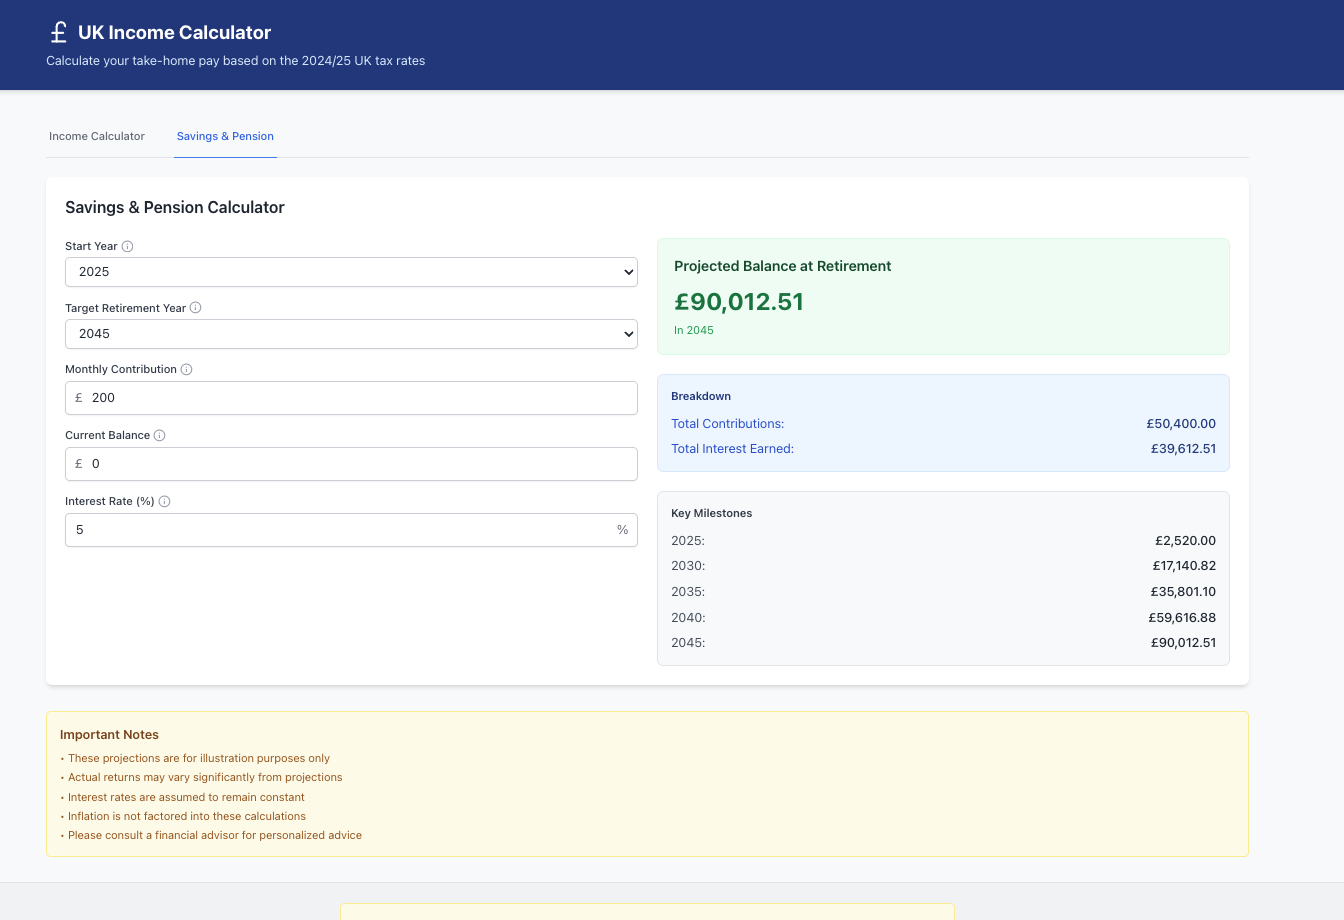
Task: Click the Total Interest Earned label
Action: tap(731, 448)
